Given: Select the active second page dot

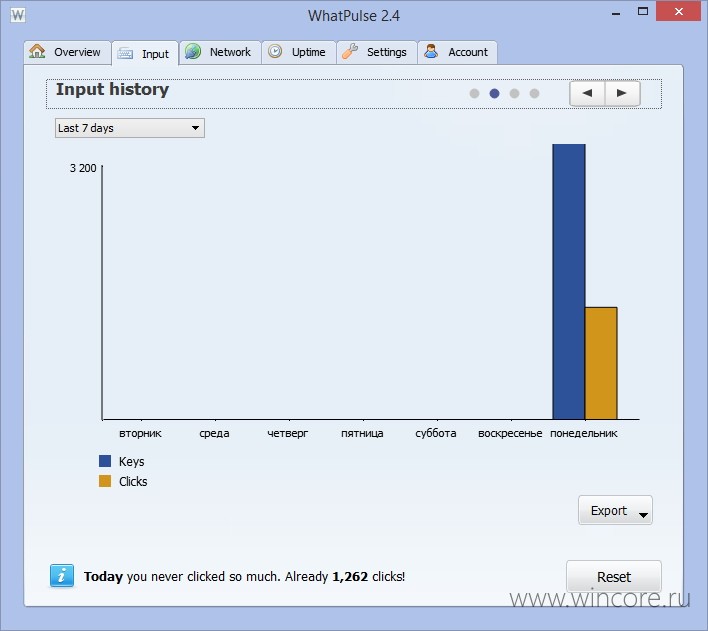Looking at the screenshot, I should coord(494,93).
